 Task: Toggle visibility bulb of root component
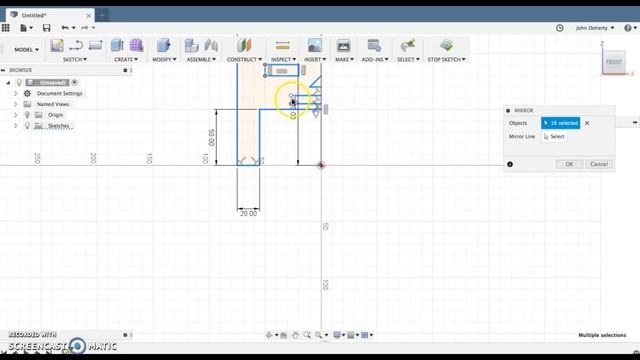[x=19, y=82]
